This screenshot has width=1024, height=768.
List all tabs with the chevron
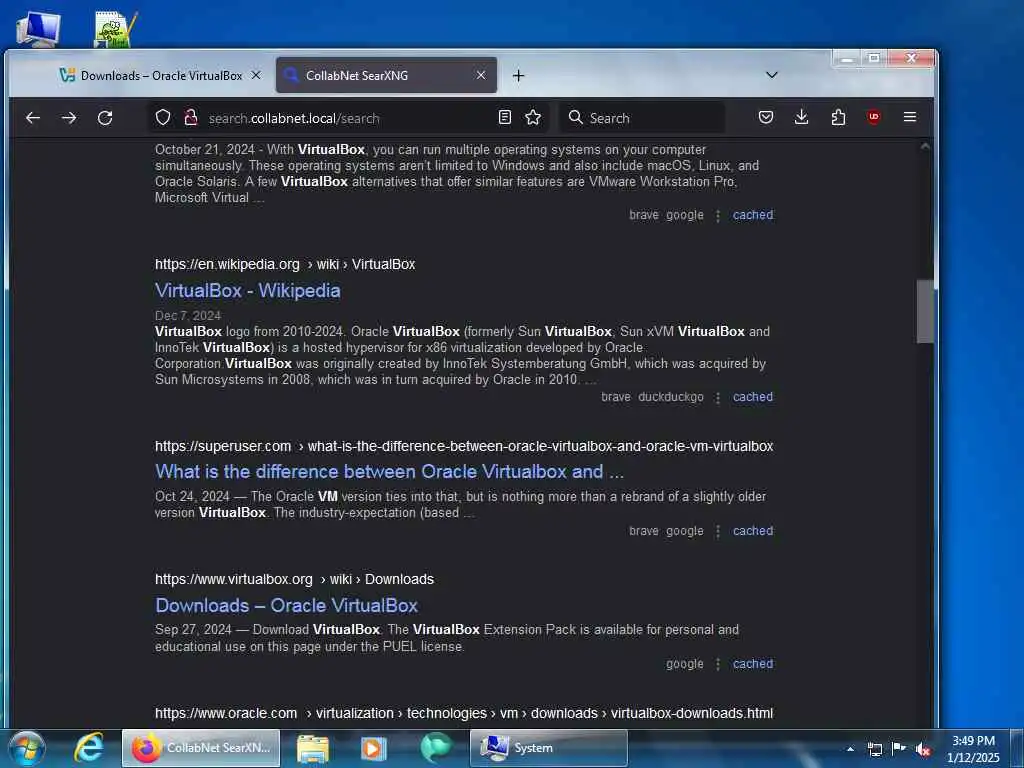[x=772, y=75]
